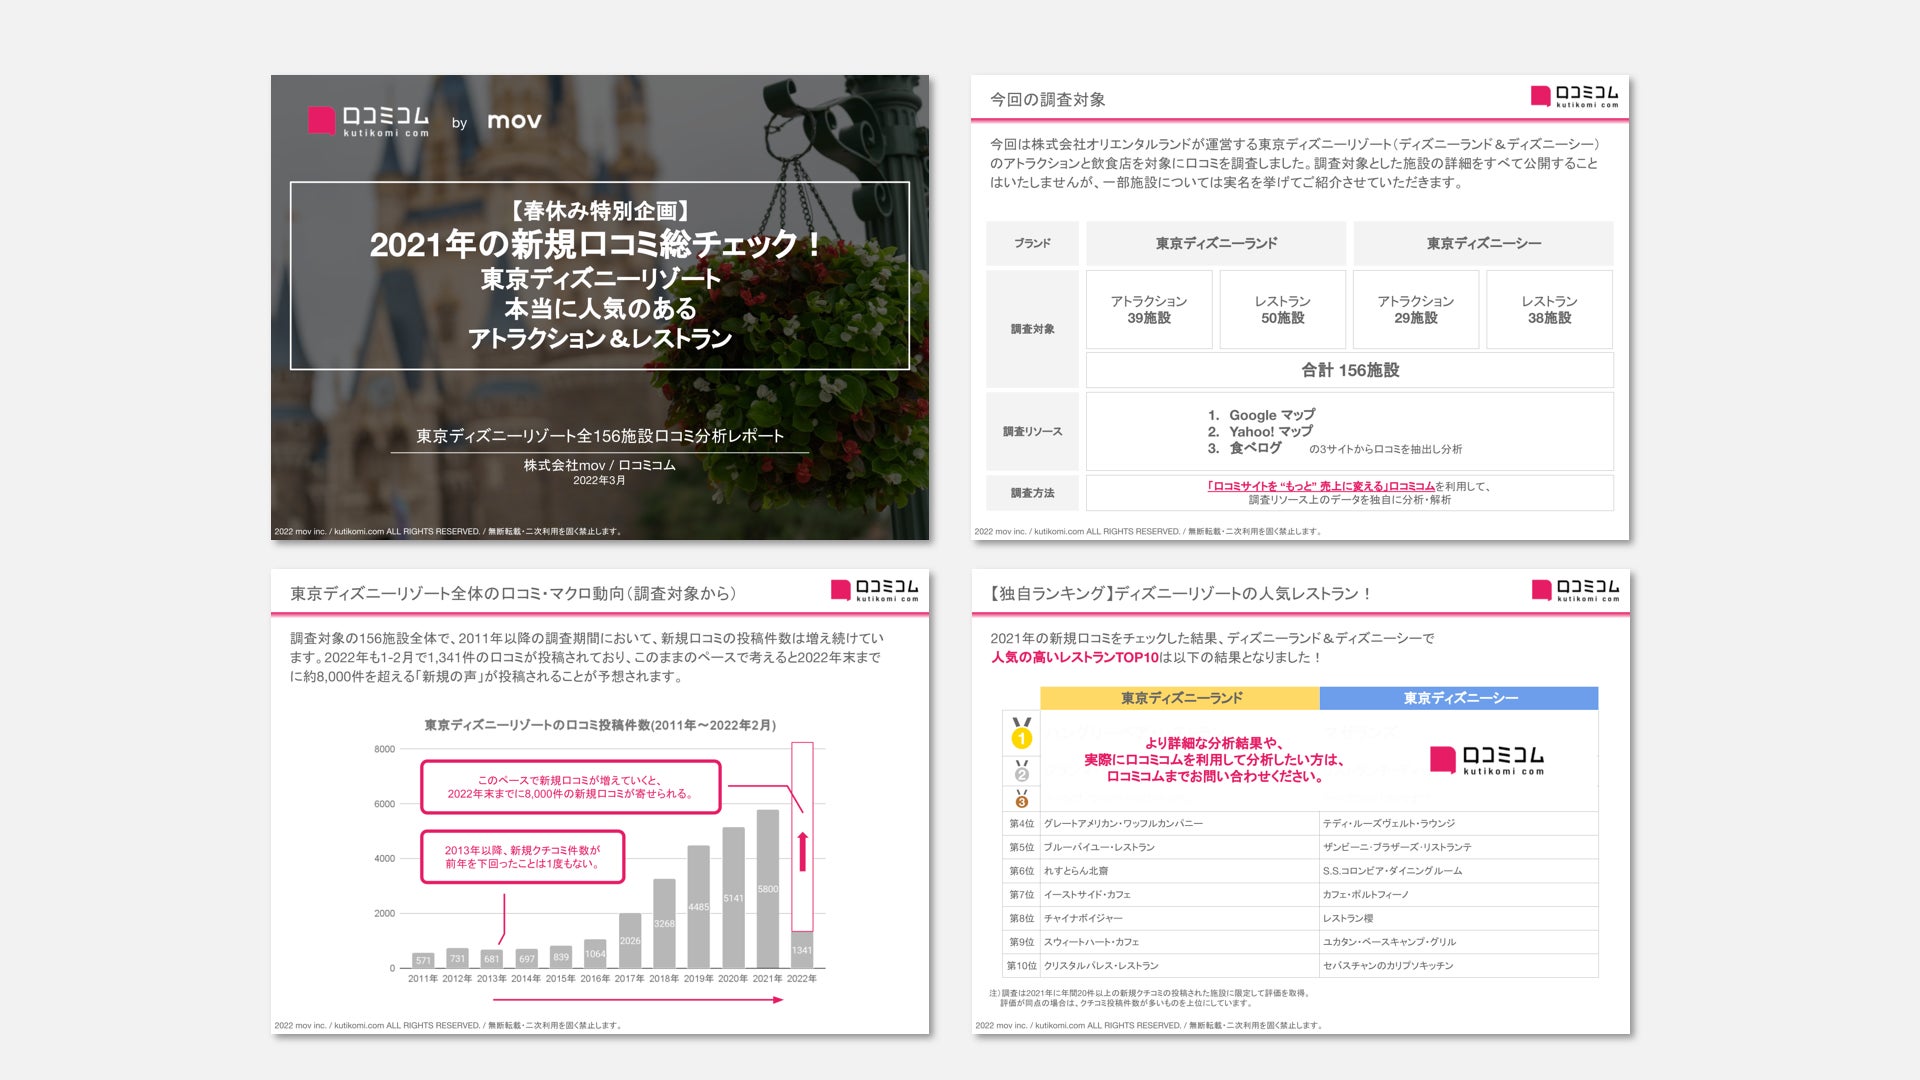Select the 東京ディズニーランド yellow ranking header
Screen dimensions: 1920x1080
(x=1180, y=698)
